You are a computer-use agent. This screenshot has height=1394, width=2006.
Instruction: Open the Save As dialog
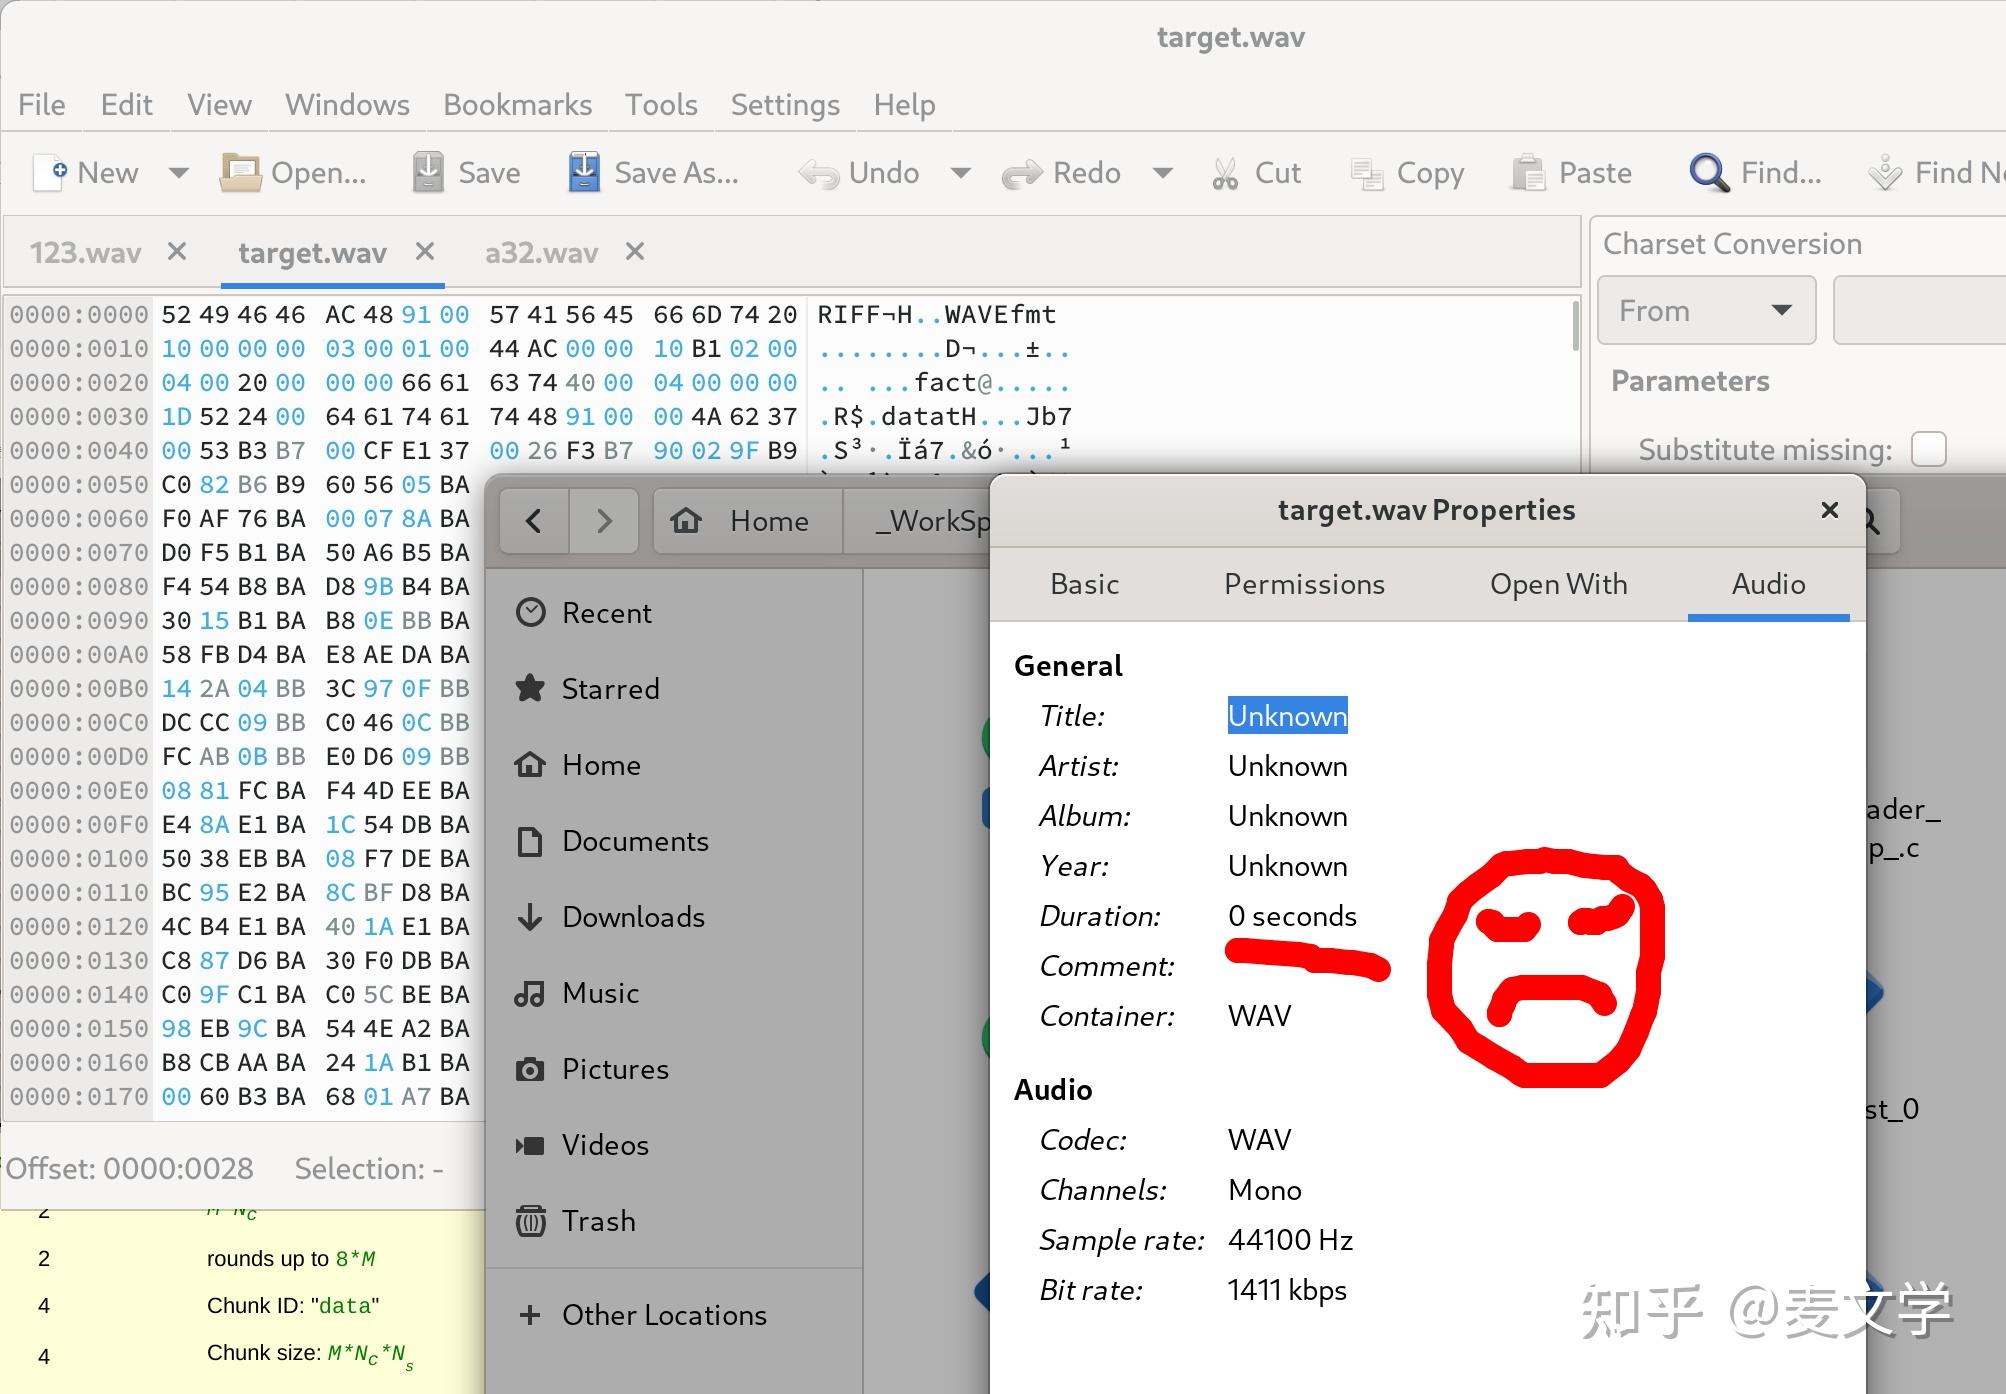(x=655, y=172)
